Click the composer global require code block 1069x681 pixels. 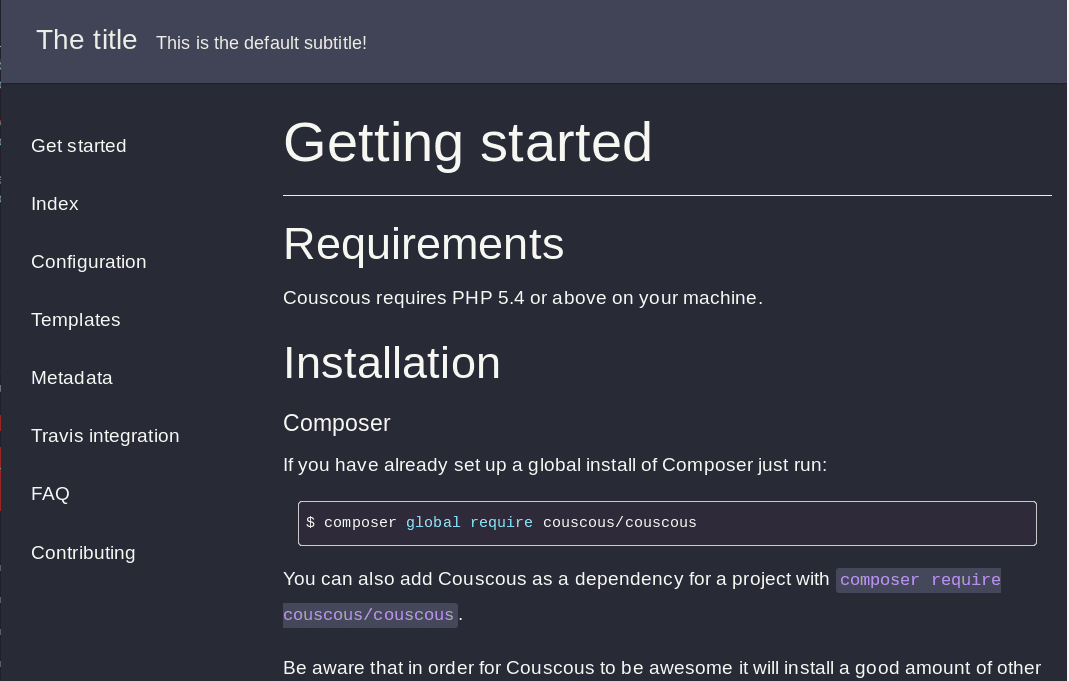[666, 523]
